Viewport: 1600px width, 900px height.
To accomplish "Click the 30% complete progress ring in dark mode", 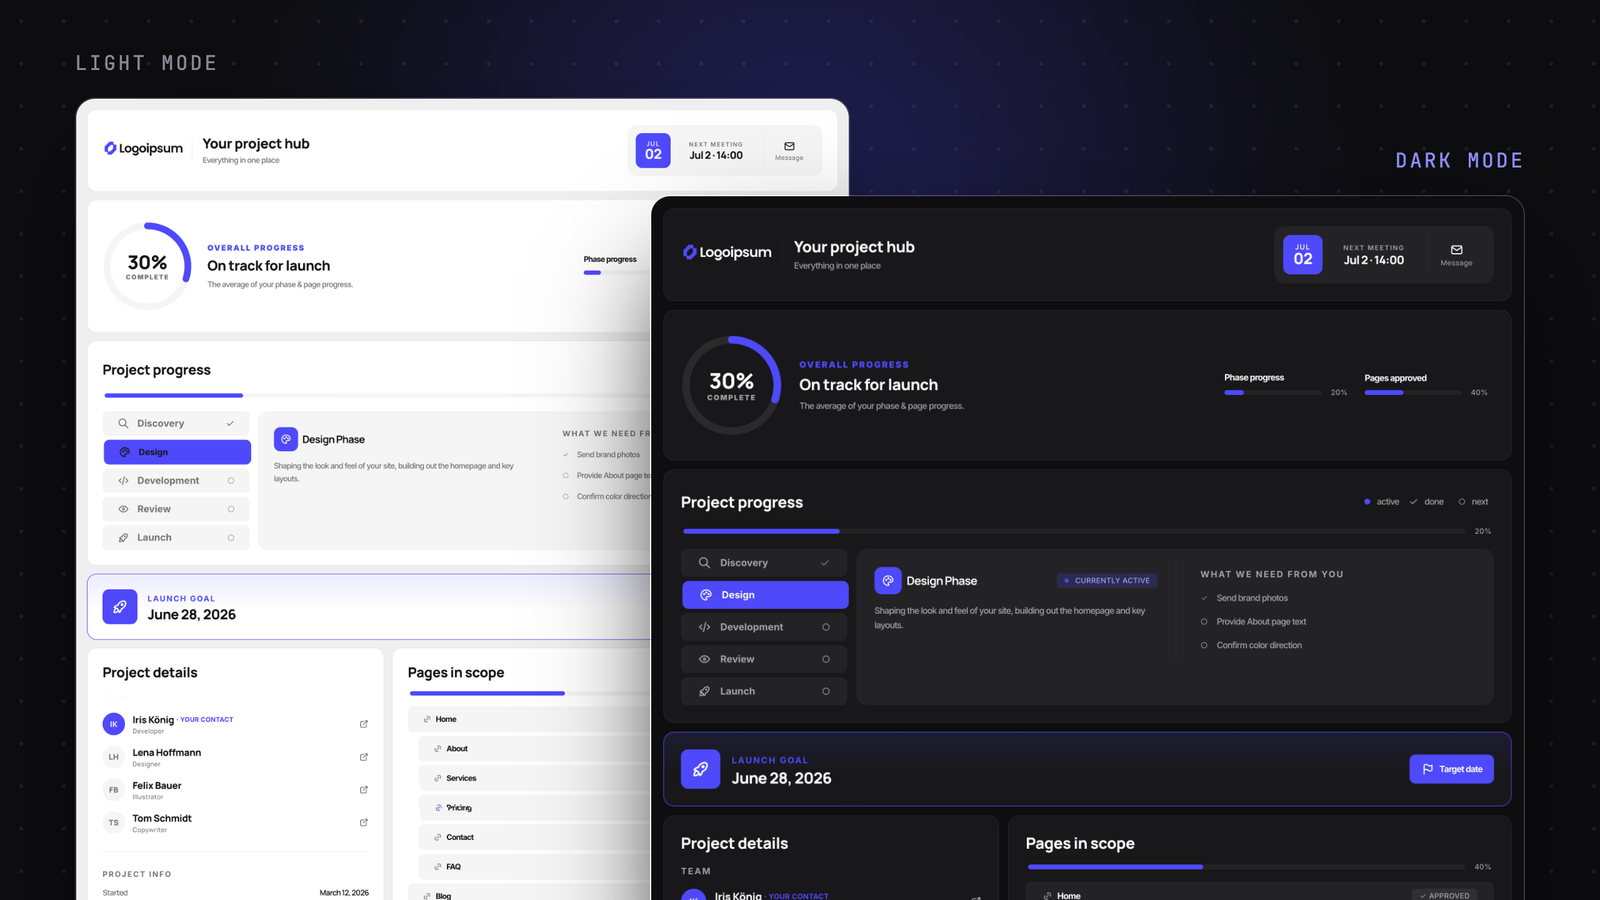I will click(x=731, y=385).
